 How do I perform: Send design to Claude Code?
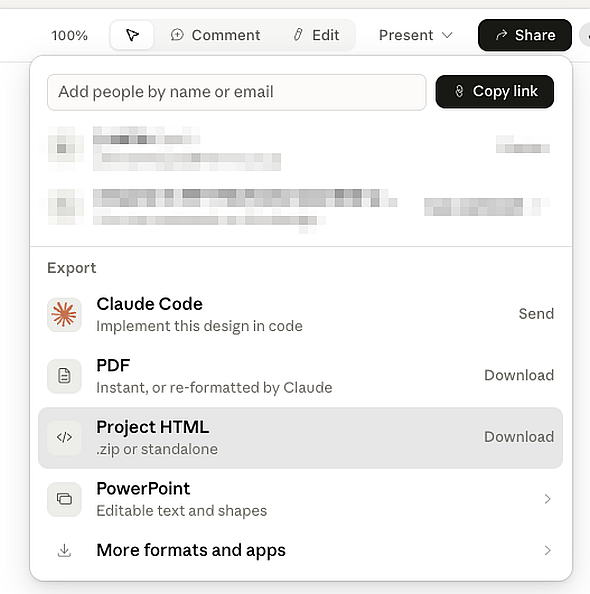coord(536,314)
